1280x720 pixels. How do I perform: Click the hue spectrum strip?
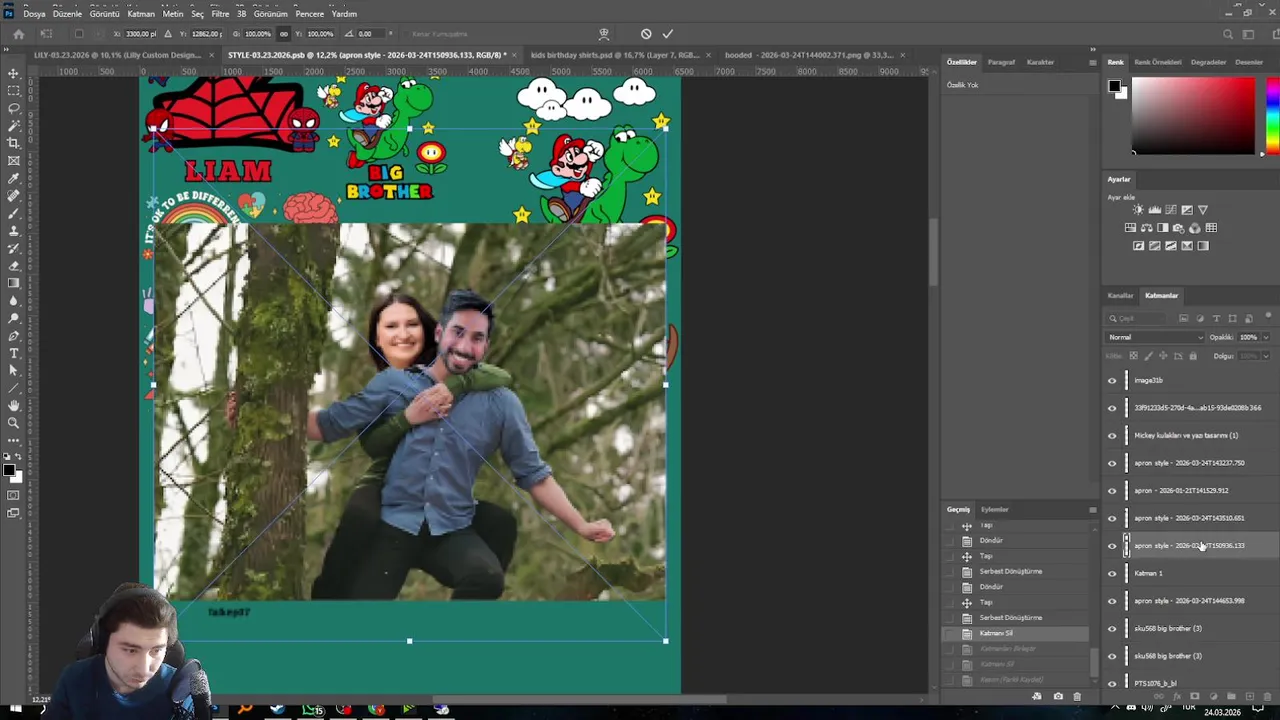point(1272,115)
